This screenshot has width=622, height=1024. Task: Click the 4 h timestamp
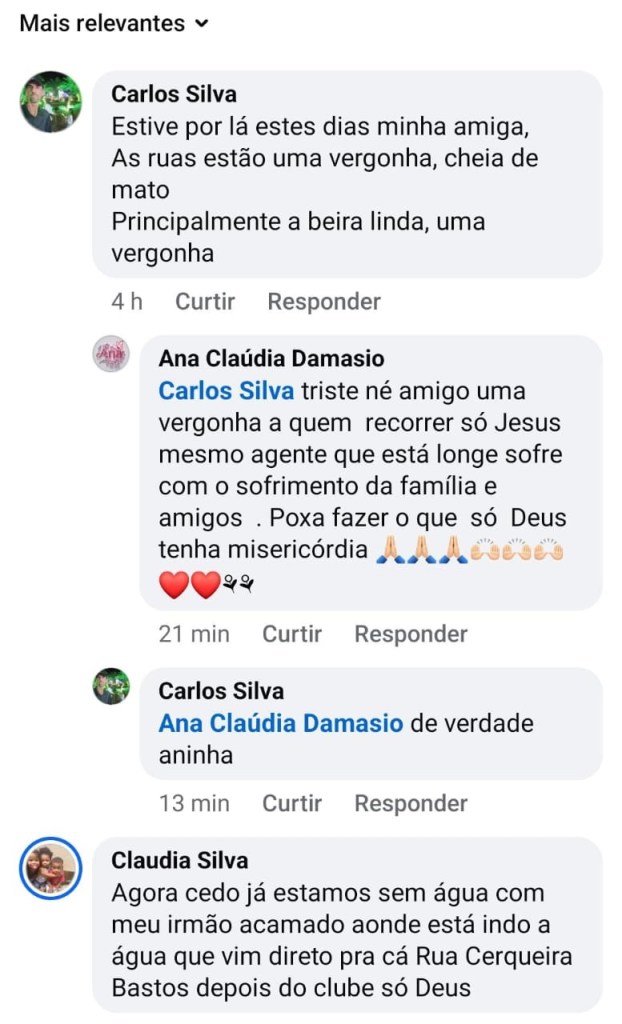pos(127,301)
